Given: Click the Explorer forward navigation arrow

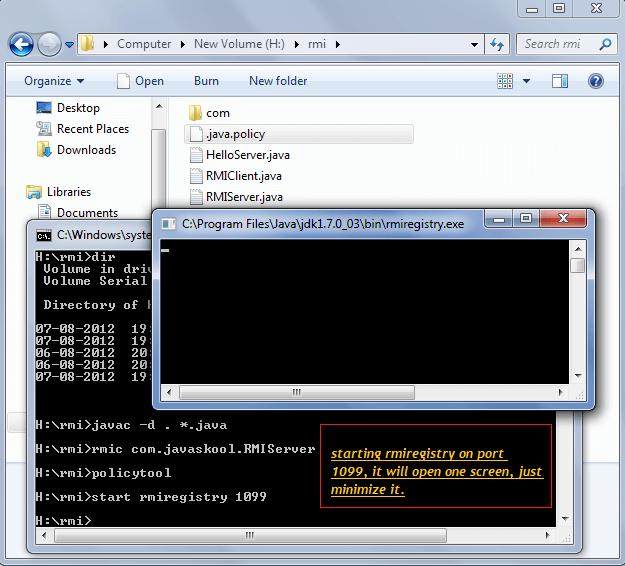Looking at the screenshot, I should [49, 45].
